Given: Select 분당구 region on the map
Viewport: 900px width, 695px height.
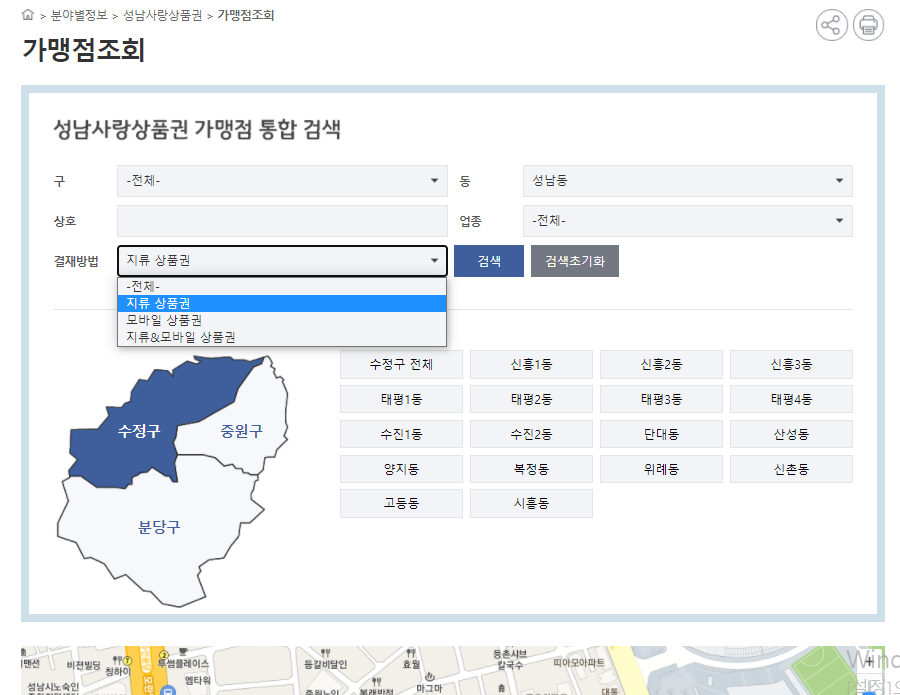Looking at the screenshot, I should click(x=159, y=527).
